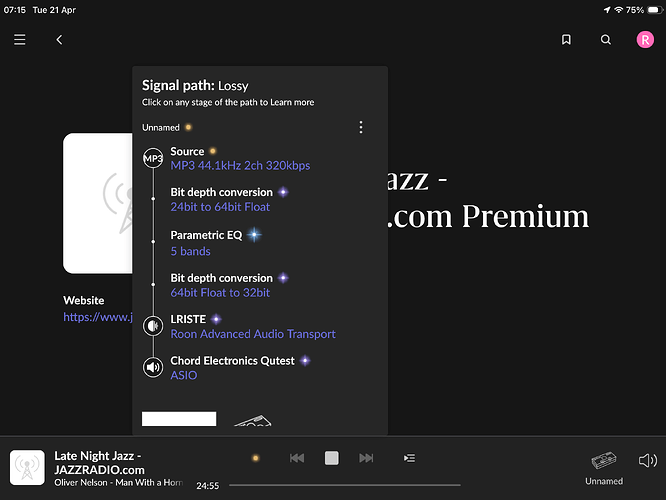Click the 24:55 elapsed time
Viewport: 666px width, 500px height.
pos(208,486)
